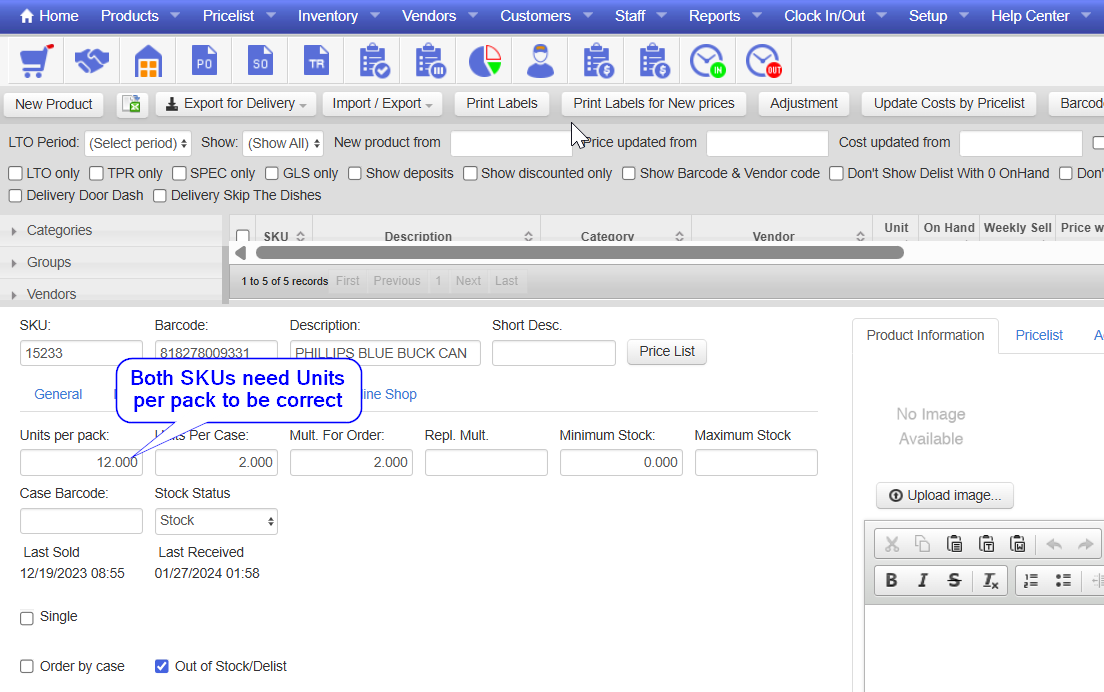Click the Excel export icon button
1104x692 pixels.
pos(132,104)
